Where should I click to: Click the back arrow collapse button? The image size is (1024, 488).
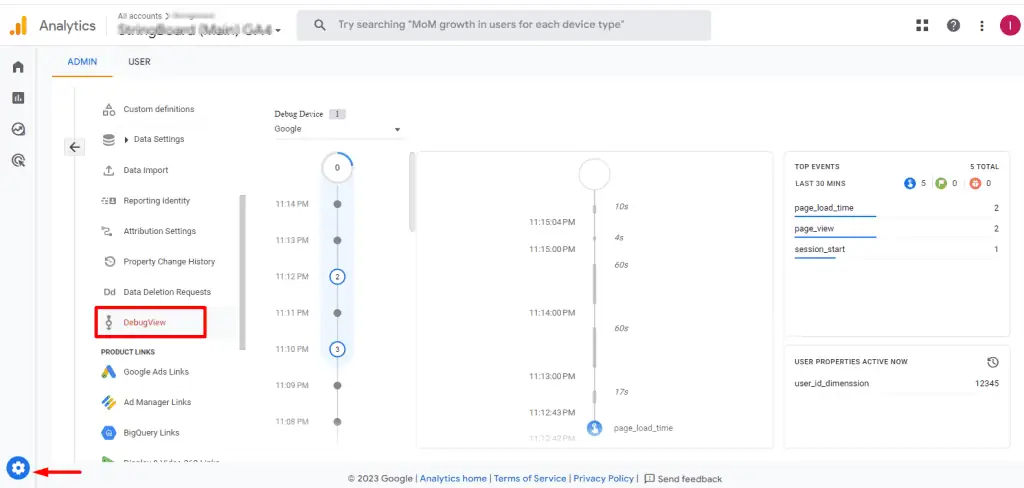(74, 147)
